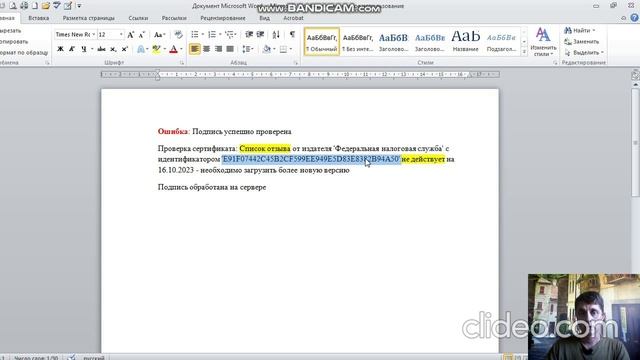Screen dimensions: 640x360
Task: Select the Название style
Action: [465, 42]
